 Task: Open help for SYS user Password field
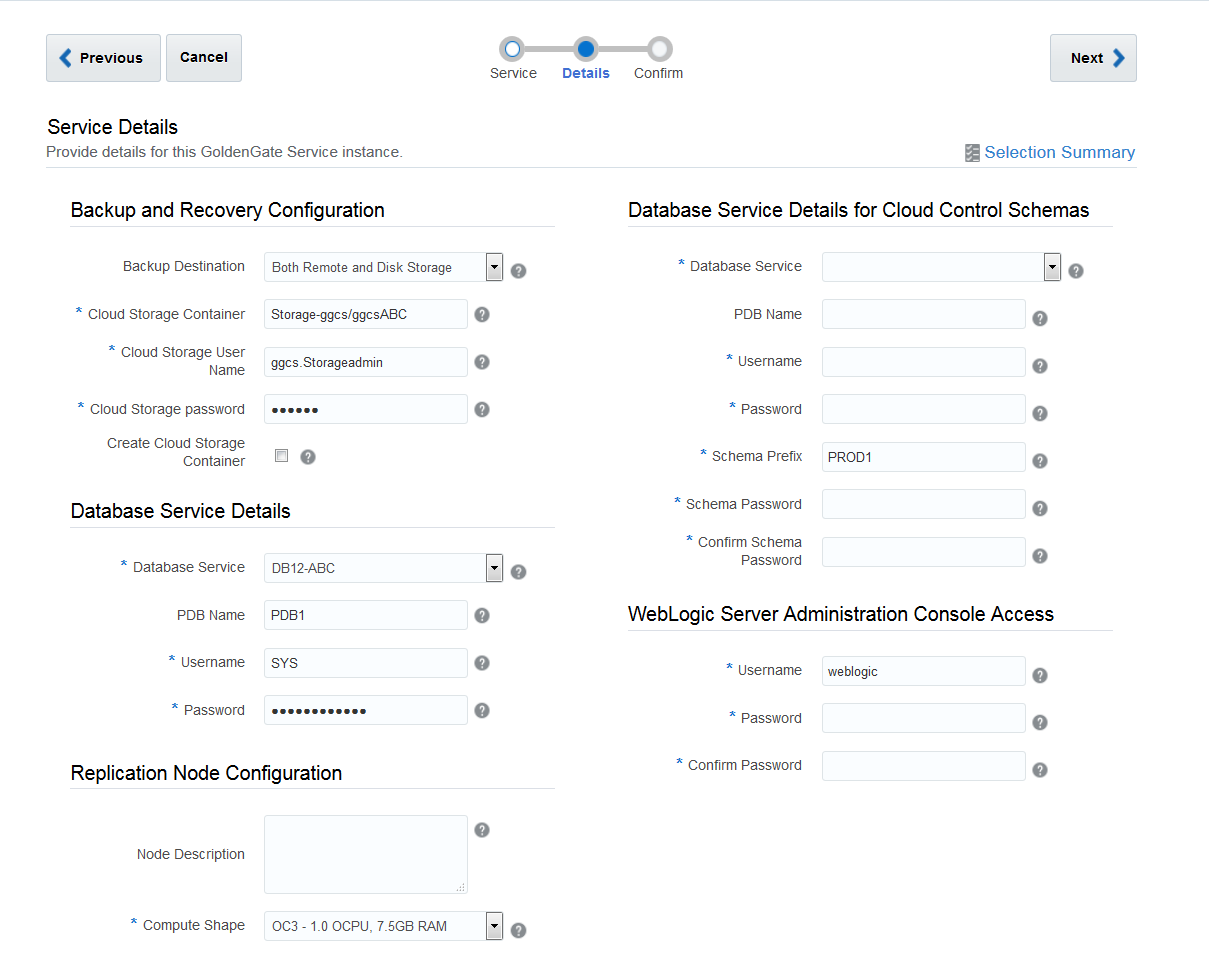coord(481,710)
